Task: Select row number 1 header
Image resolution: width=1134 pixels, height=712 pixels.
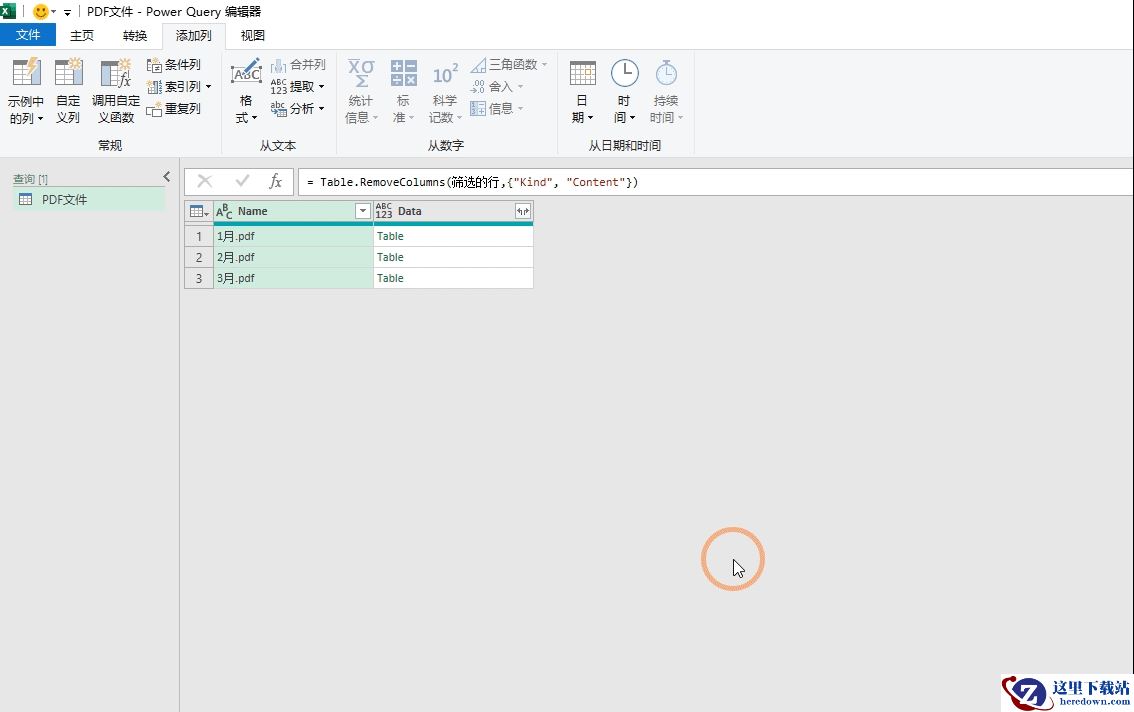Action: 199,236
